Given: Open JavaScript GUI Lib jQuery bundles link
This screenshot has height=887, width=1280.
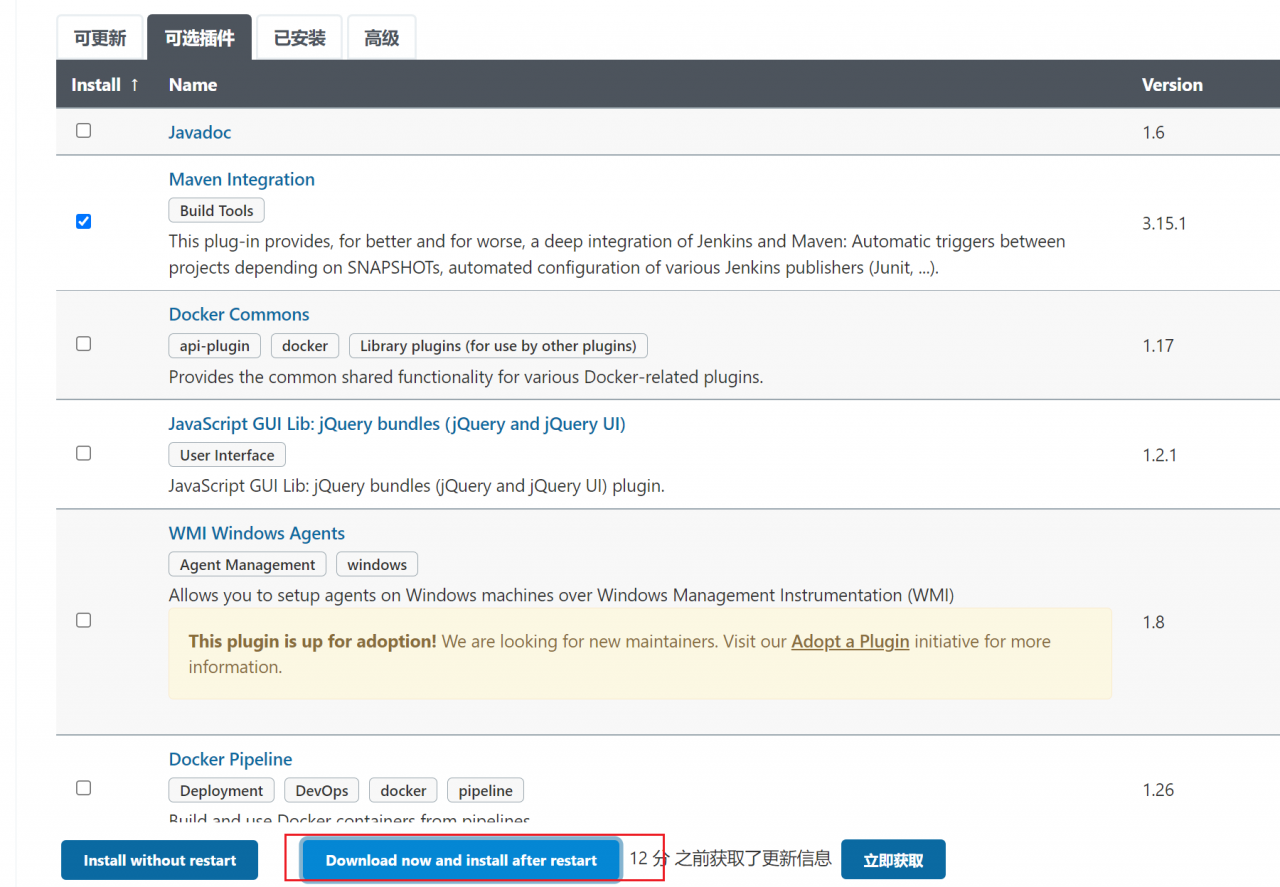Looking at the screenshot, I should [397, 424].
